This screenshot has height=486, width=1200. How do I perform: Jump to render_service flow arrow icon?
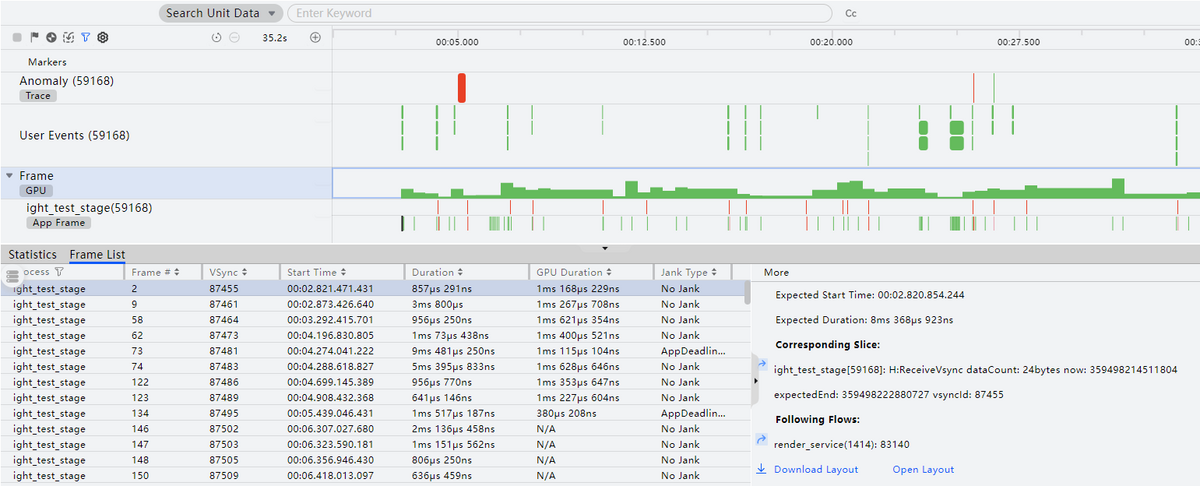762,439
